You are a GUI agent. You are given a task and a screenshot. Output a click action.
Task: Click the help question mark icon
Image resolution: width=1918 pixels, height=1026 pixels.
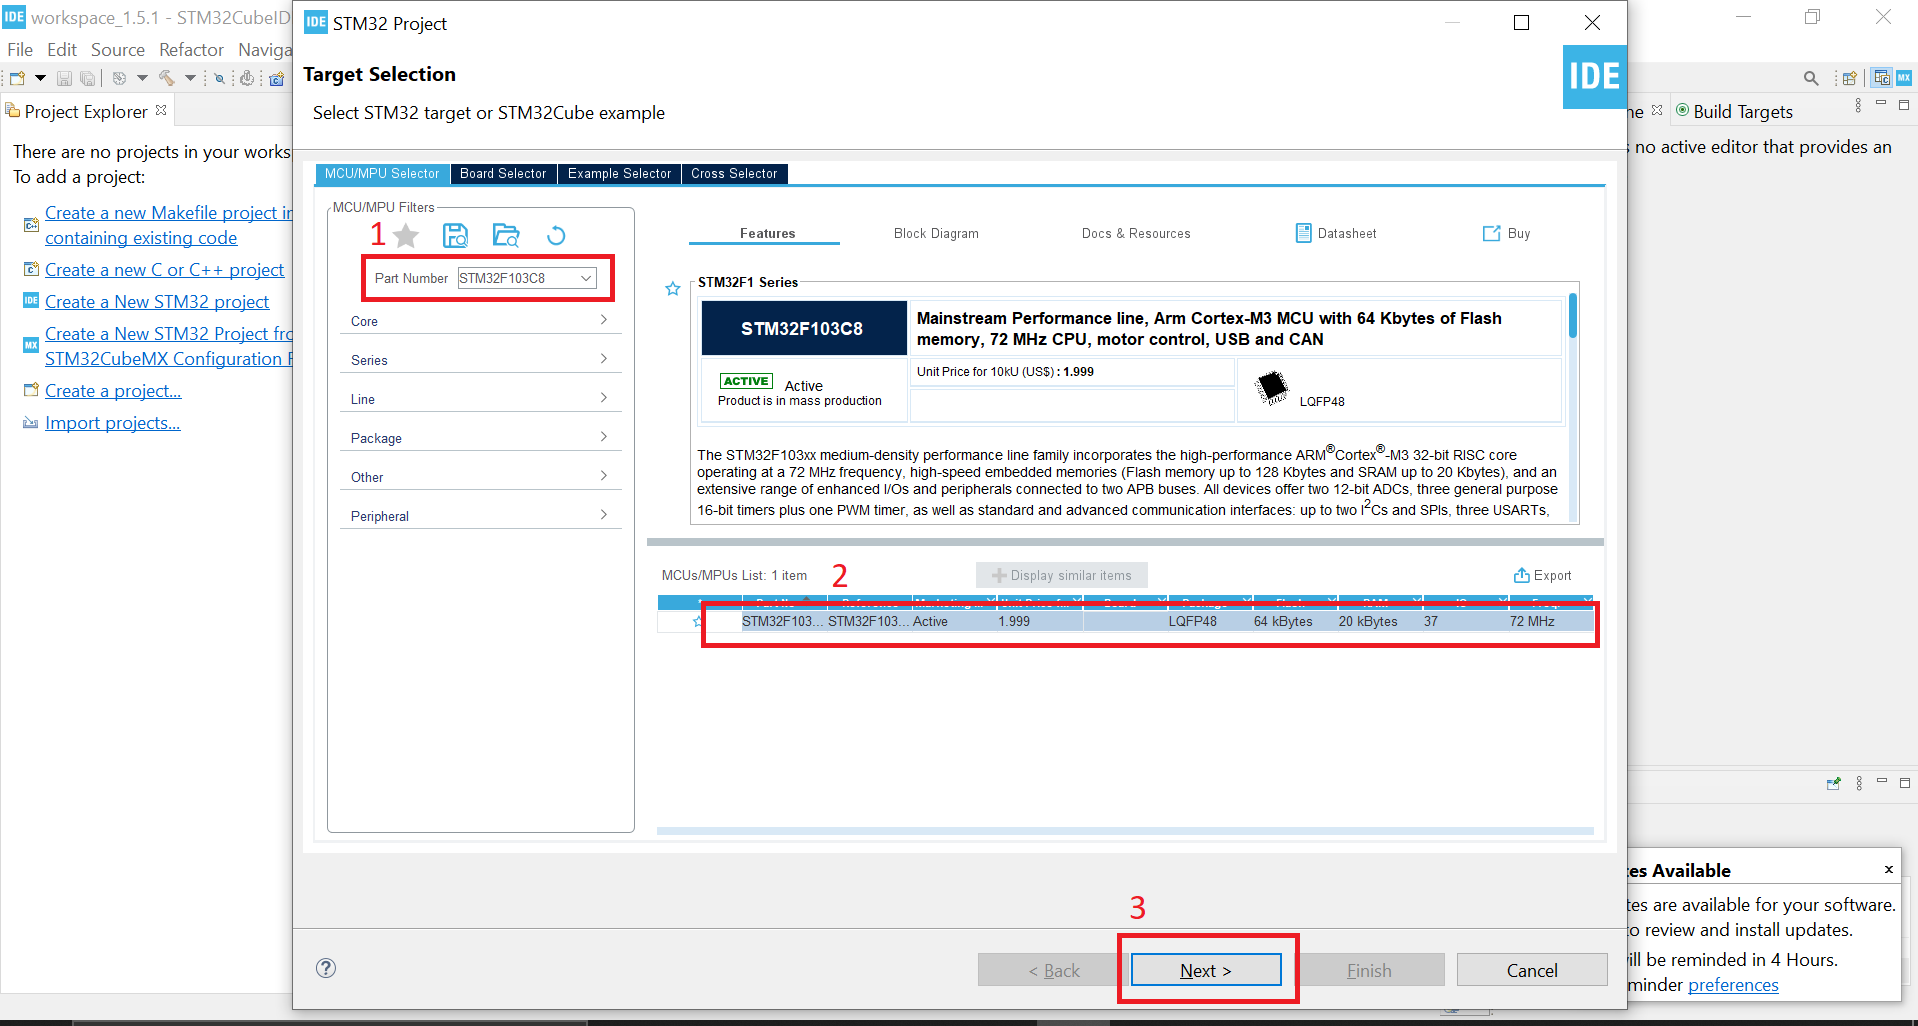pos(326,968)
